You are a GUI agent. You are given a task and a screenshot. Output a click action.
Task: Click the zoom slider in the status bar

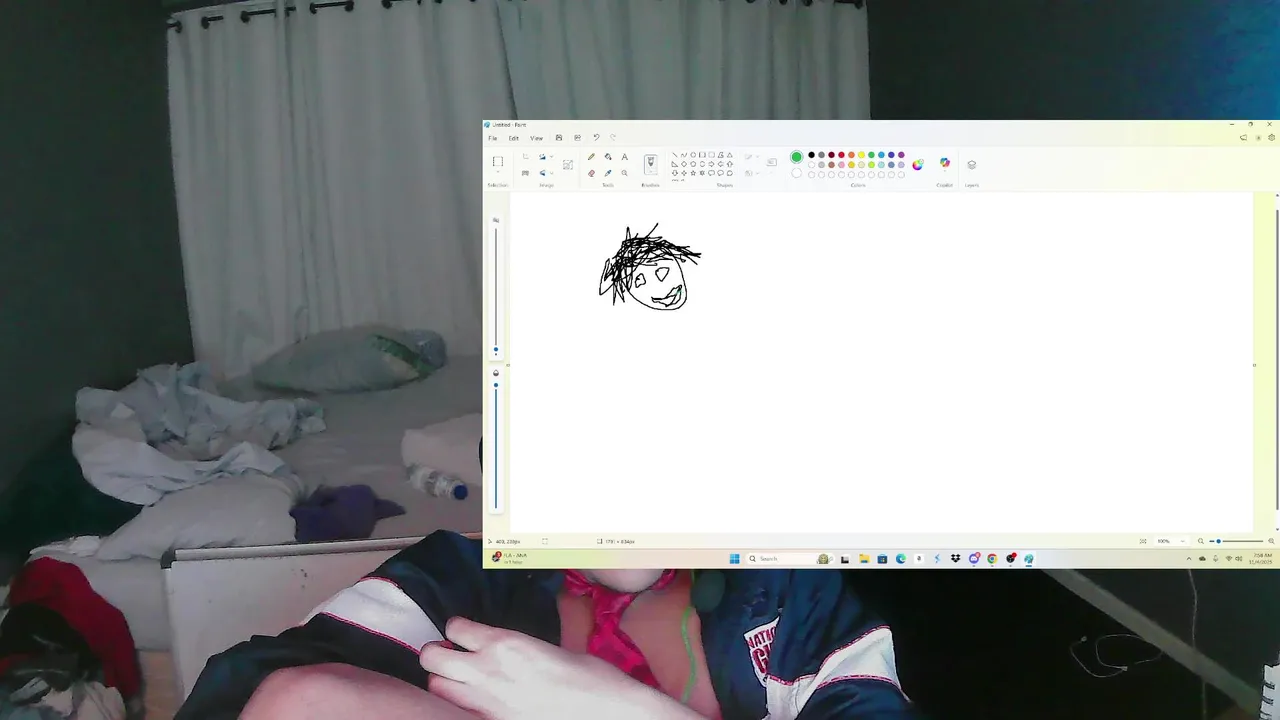(1236, 541)
